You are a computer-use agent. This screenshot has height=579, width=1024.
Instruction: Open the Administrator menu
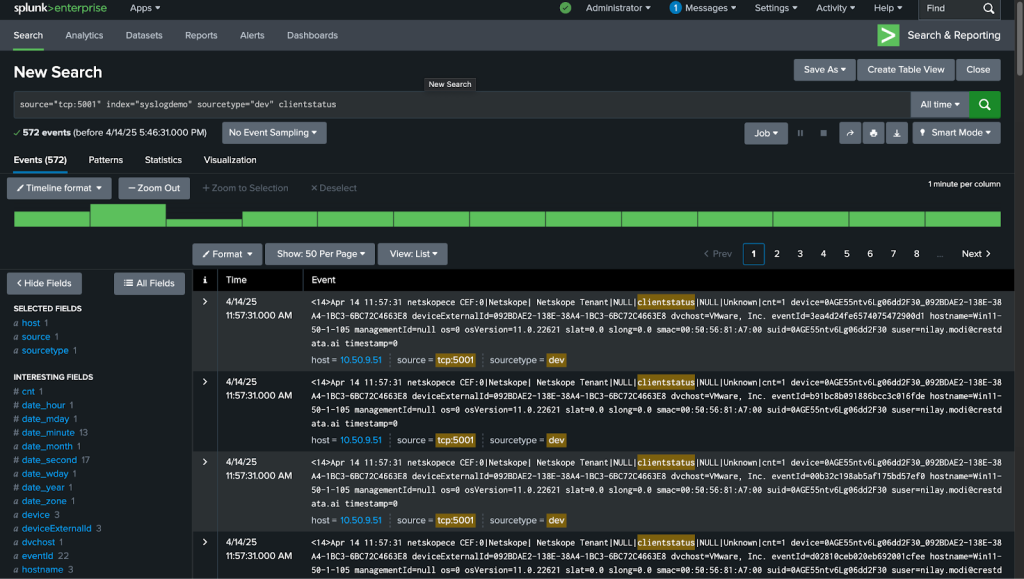[618, 8]
